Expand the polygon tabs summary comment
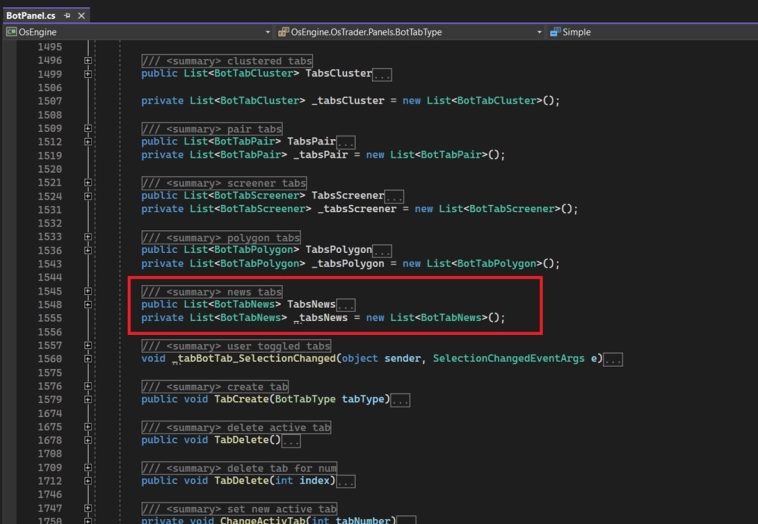This screenshot has width=758, height=524. [x=88, y=238]
